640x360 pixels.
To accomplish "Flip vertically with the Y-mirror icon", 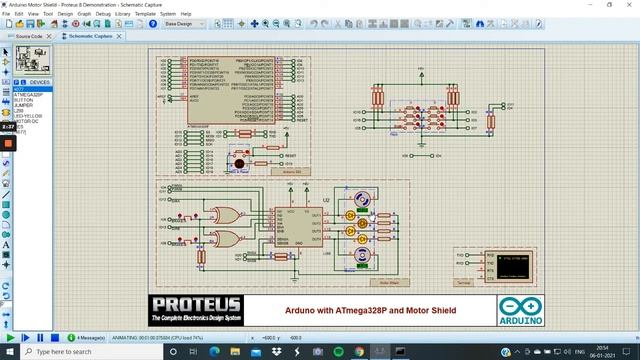I will (6, 324).
